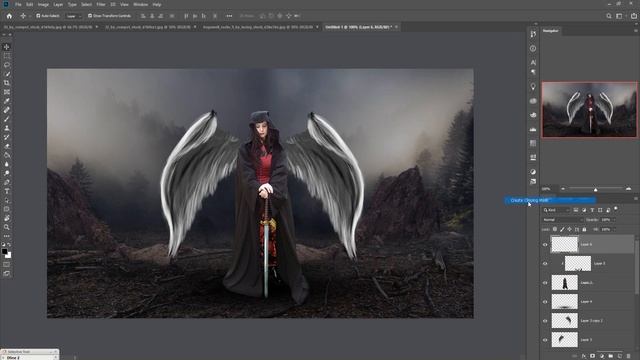The height and width of the screenshot is (360, 640).
Task: Enable Show Transform Controls checkbox
Action: coord(90,16)
